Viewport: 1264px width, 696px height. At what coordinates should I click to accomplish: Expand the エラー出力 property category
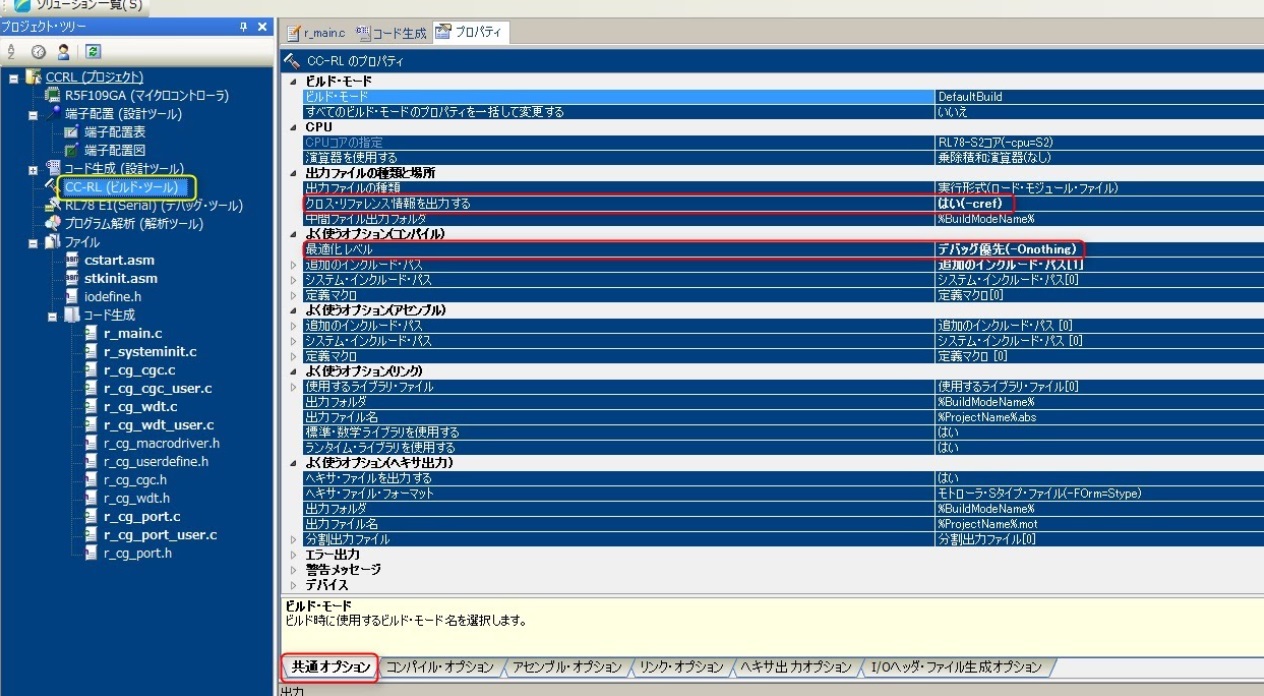click(293, 555)
